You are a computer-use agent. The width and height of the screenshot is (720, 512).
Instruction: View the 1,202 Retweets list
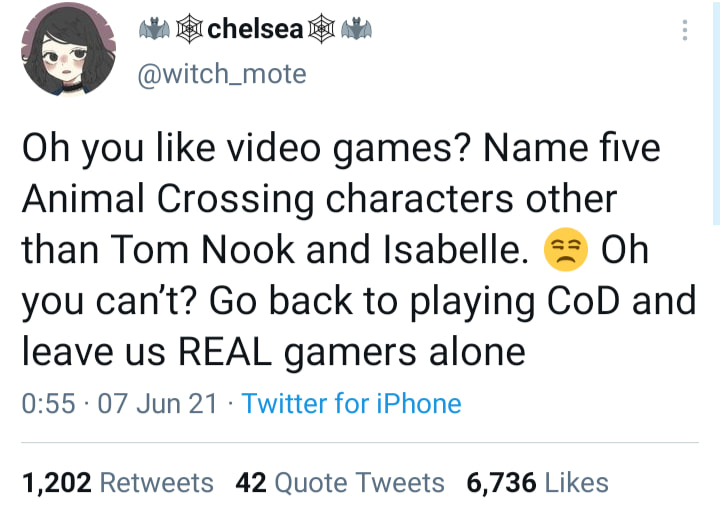118,483
